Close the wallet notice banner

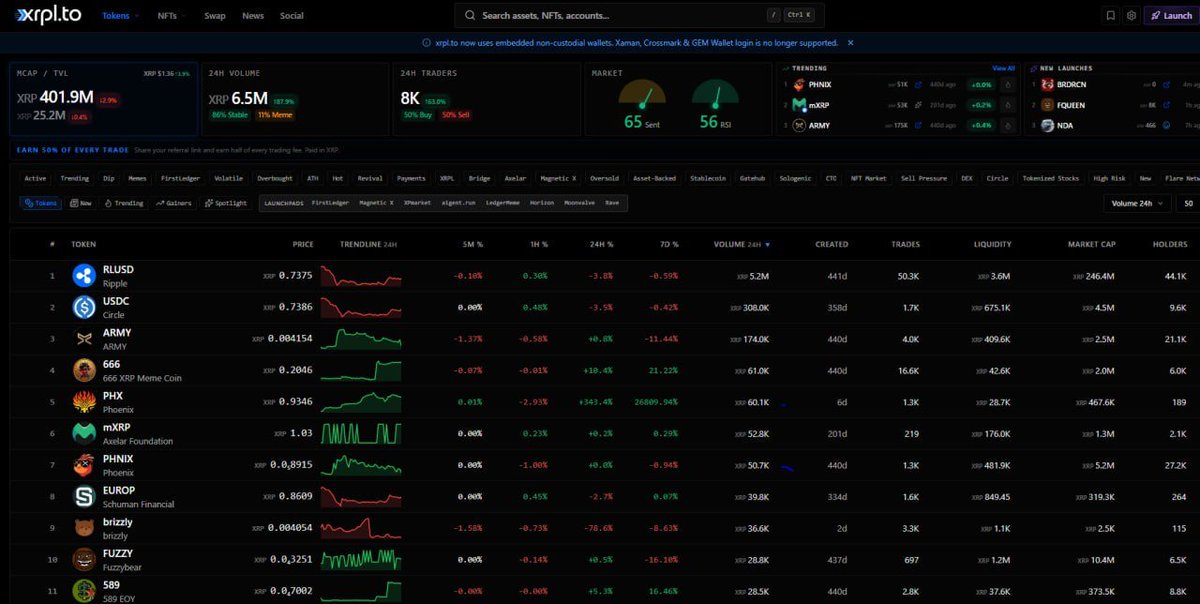[x=850, y=43]
